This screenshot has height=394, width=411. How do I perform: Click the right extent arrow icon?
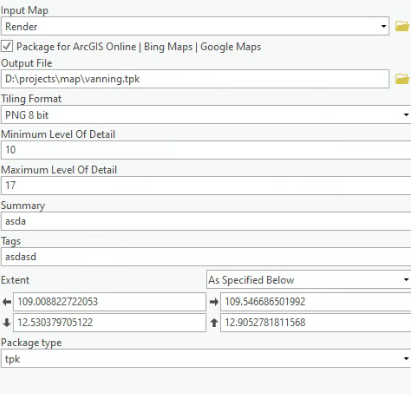[214, 302]
